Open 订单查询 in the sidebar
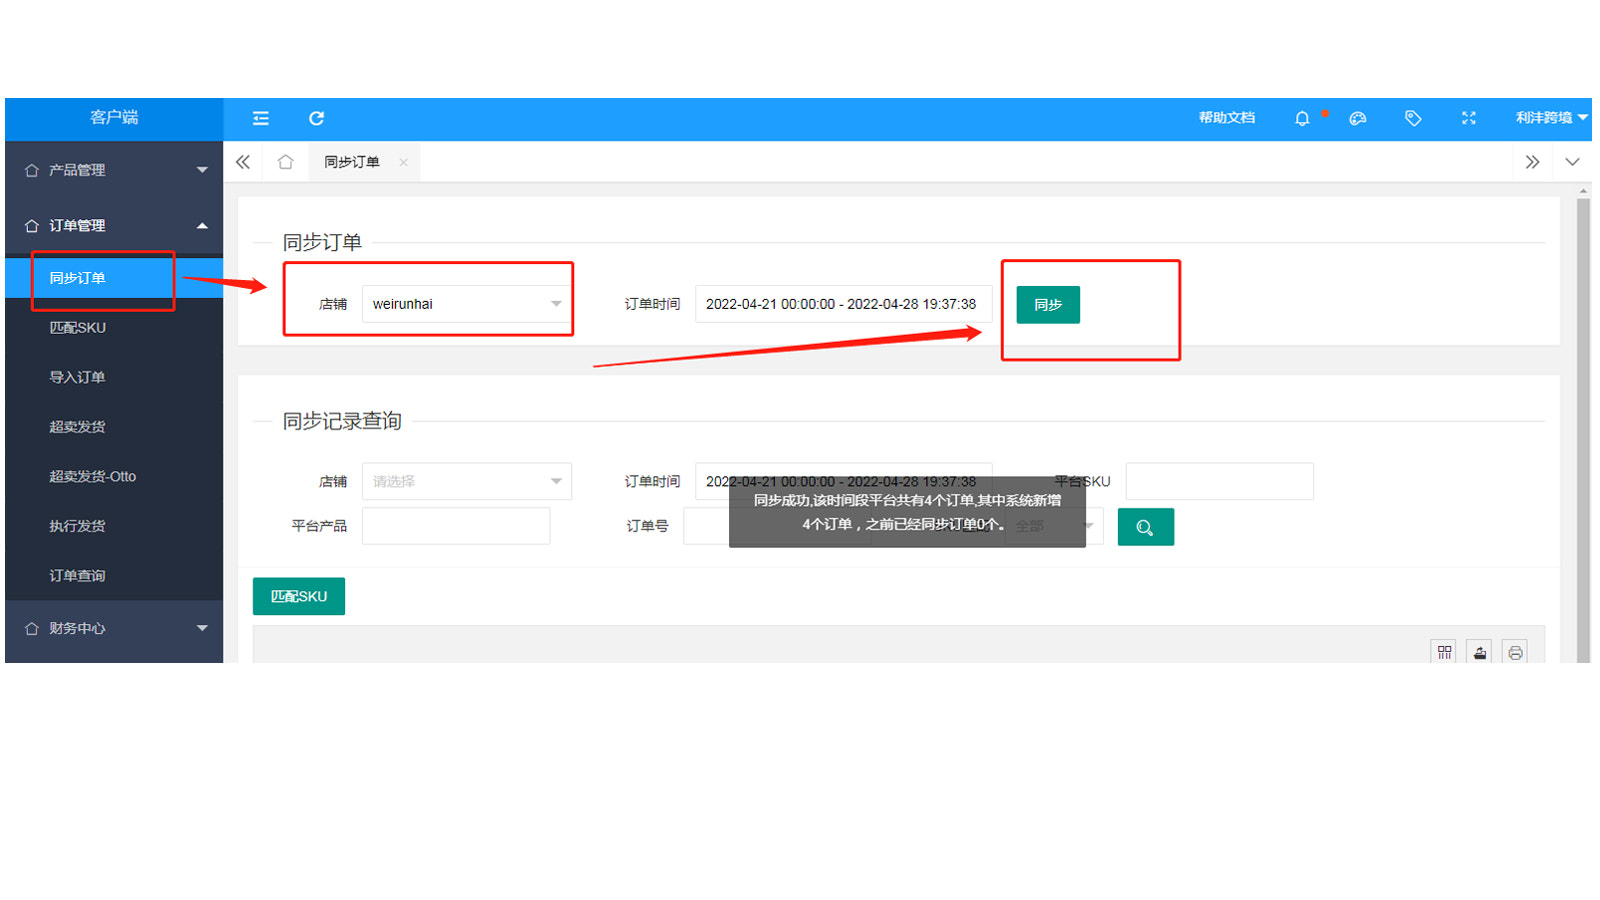 click(x=114, y=576)
